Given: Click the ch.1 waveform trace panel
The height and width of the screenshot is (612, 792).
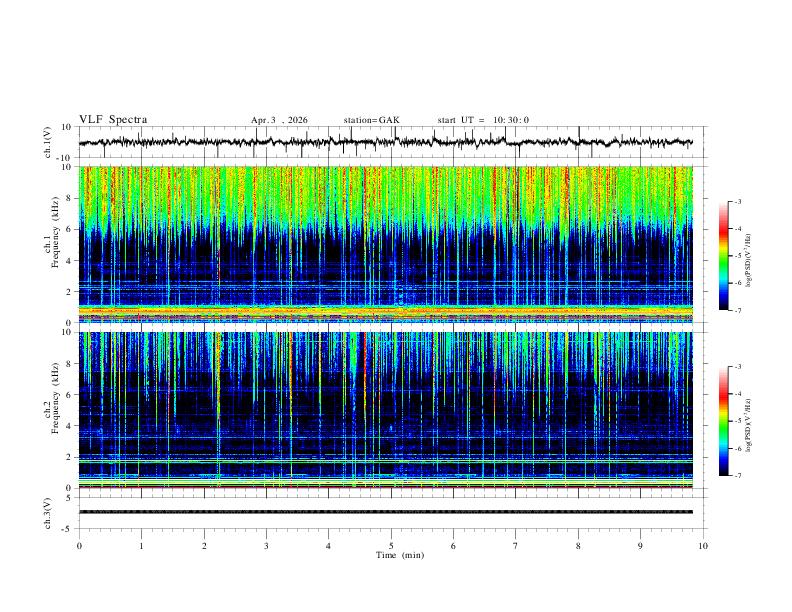Looking at the screenshot, I should point(392,142).
